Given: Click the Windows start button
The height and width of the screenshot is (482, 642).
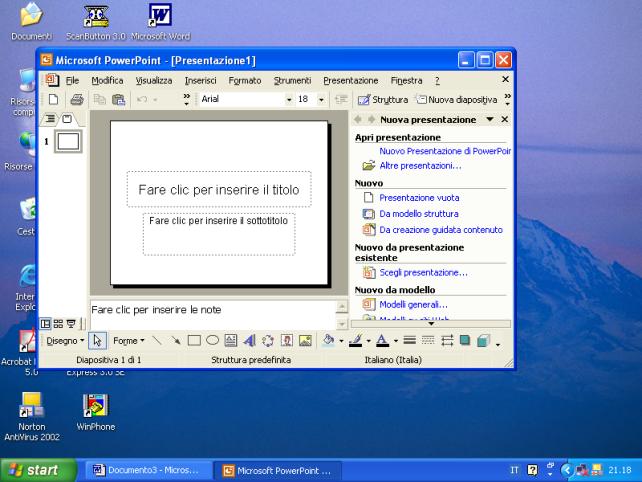Looking at the screenshot, I should pyautogui.click(x=38, y=470).
